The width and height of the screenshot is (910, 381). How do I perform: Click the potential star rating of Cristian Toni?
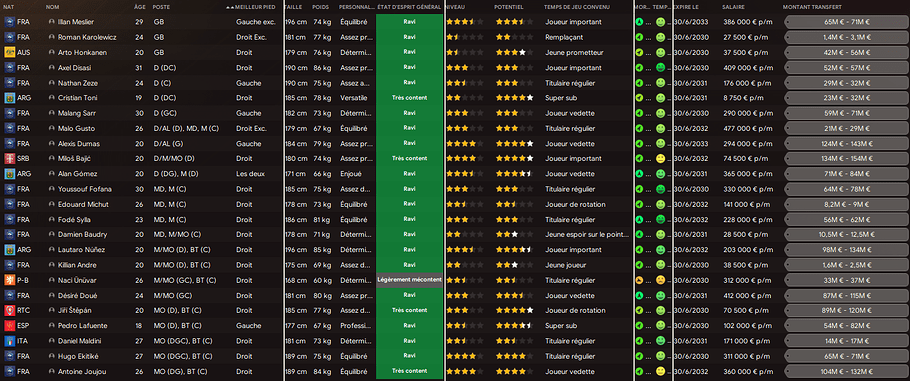click(x=514, y=98)
